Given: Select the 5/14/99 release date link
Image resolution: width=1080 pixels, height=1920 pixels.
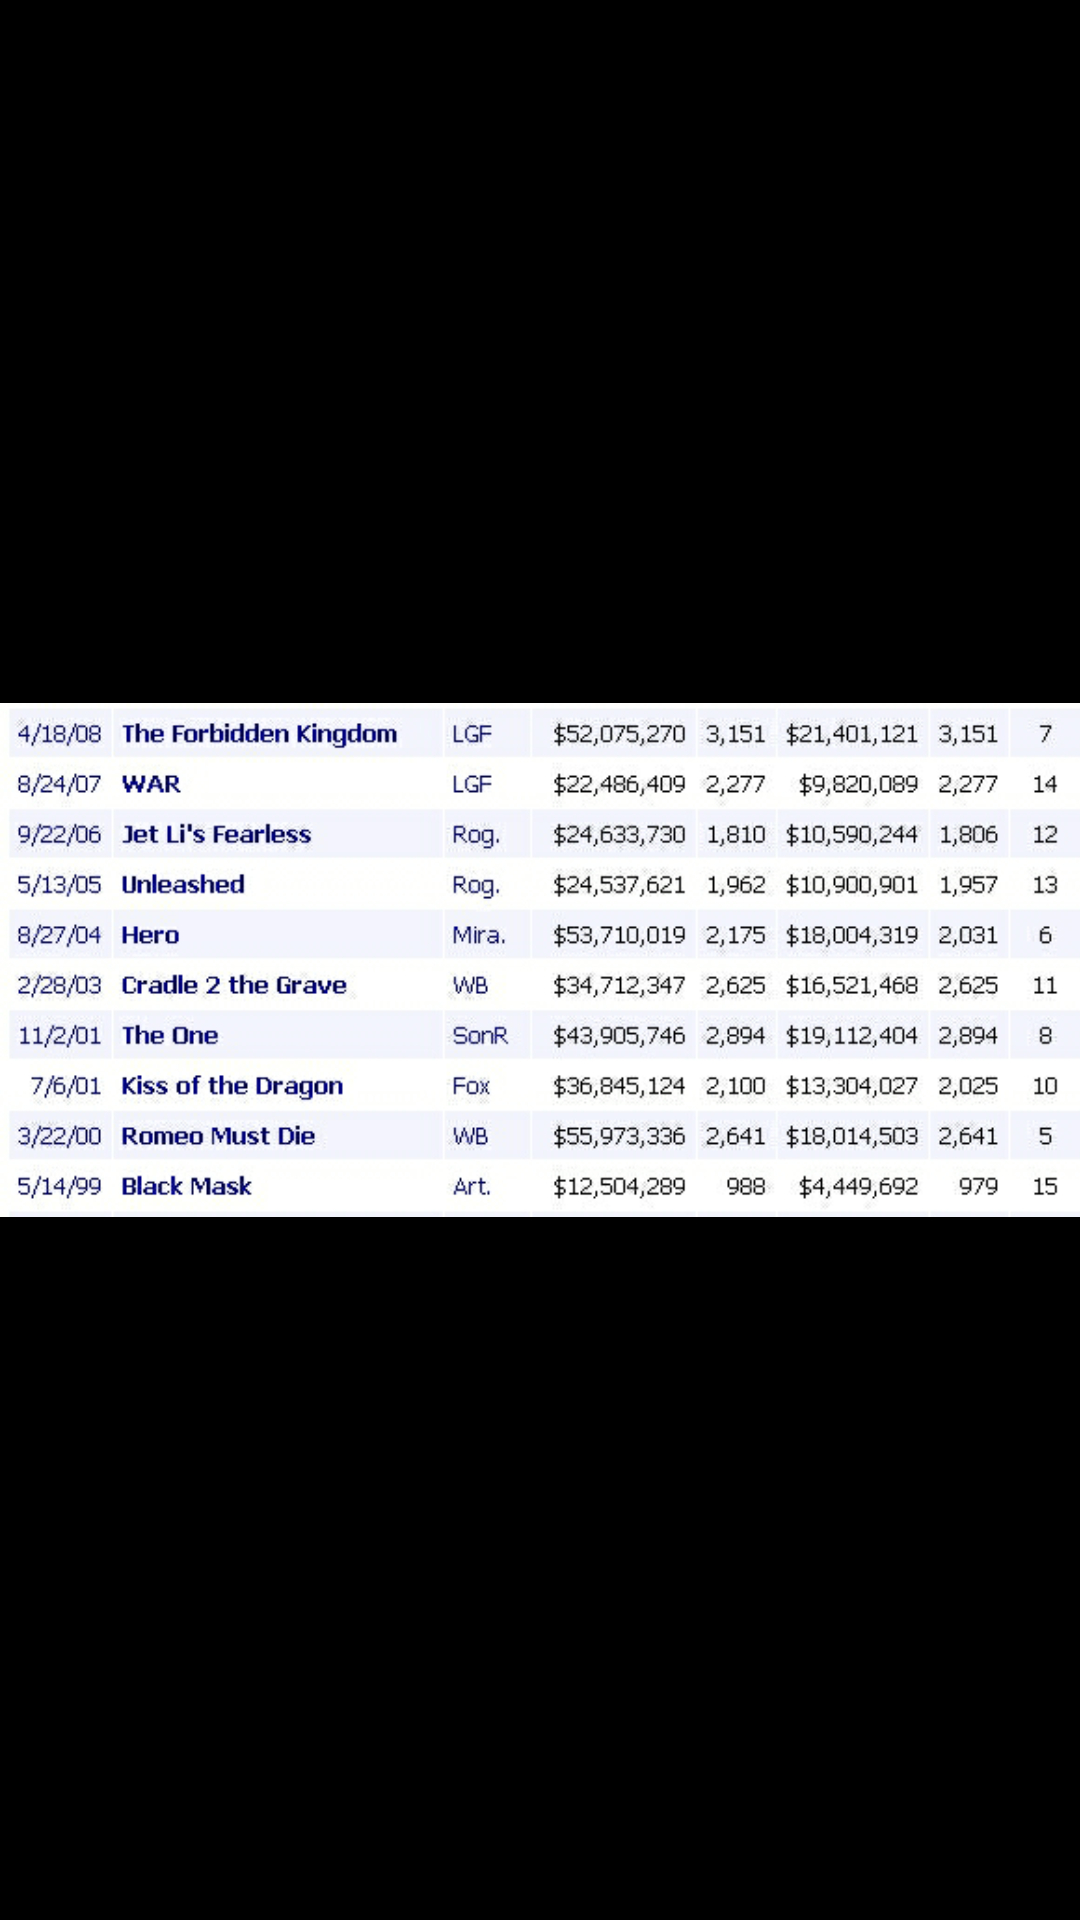Looking at the screenshot, I should click(60, 1187).
